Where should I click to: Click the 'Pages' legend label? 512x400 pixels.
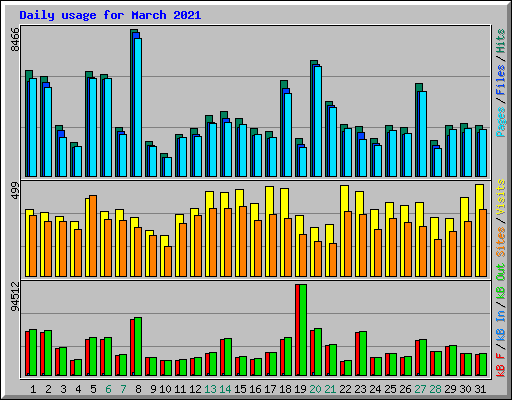[x=501, y=122]
